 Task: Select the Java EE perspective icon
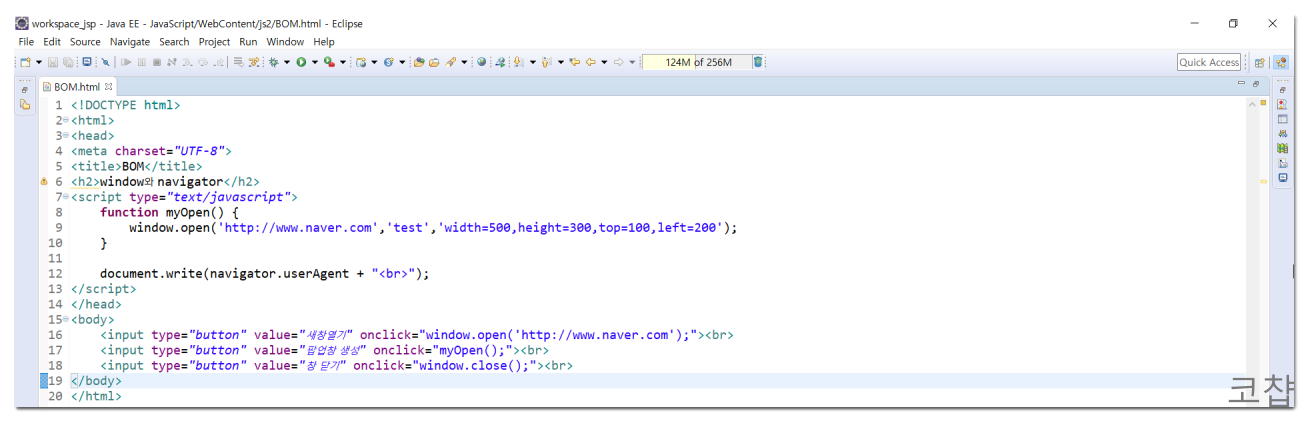(1281, 62)
